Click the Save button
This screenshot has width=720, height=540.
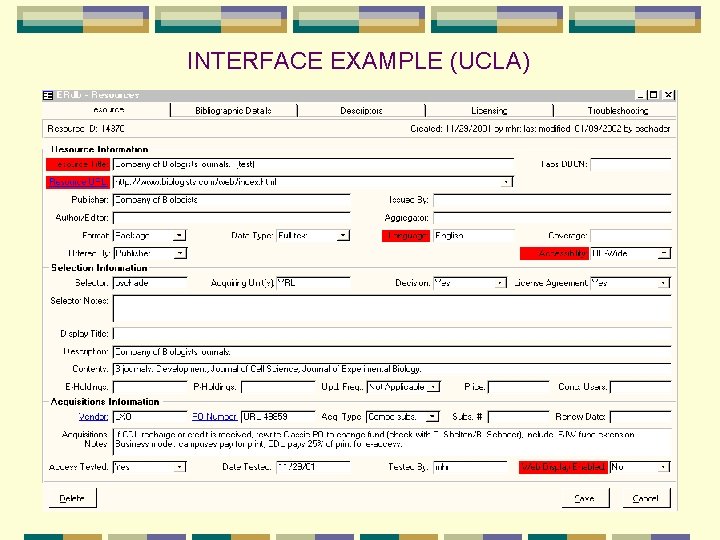585,498
